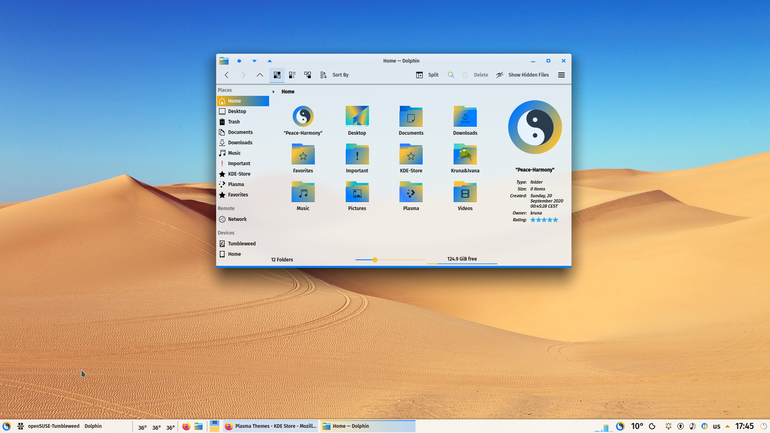
Task: Toggle keep-above dot in title bar
Action: point(239,61)
